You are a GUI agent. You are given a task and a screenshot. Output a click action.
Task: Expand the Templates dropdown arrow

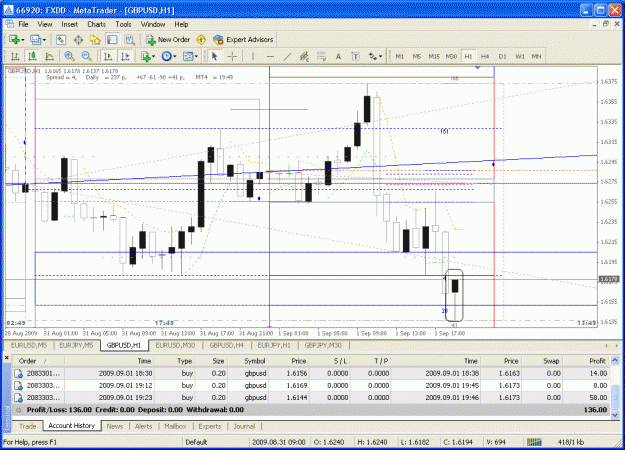tap(196, 57)
